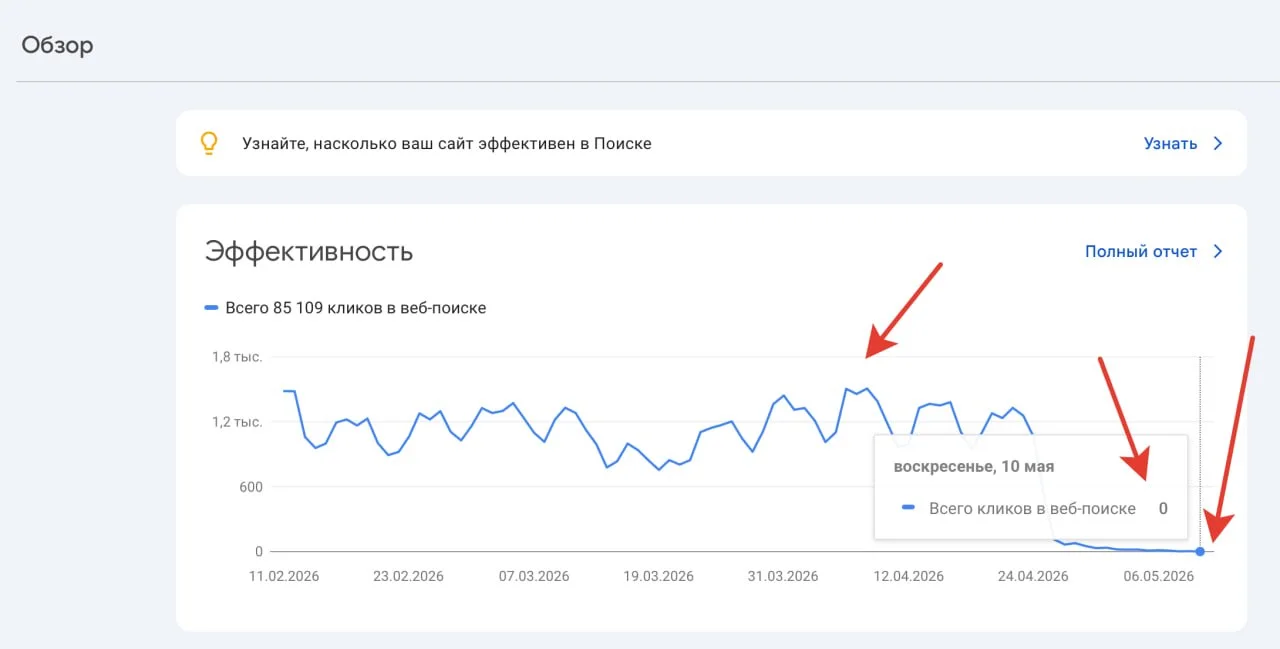Click "Всего 85 109 кликов в веб-поиске" legend
Image resolution: width=1280 pixels, height=649 pixels.
355,308
